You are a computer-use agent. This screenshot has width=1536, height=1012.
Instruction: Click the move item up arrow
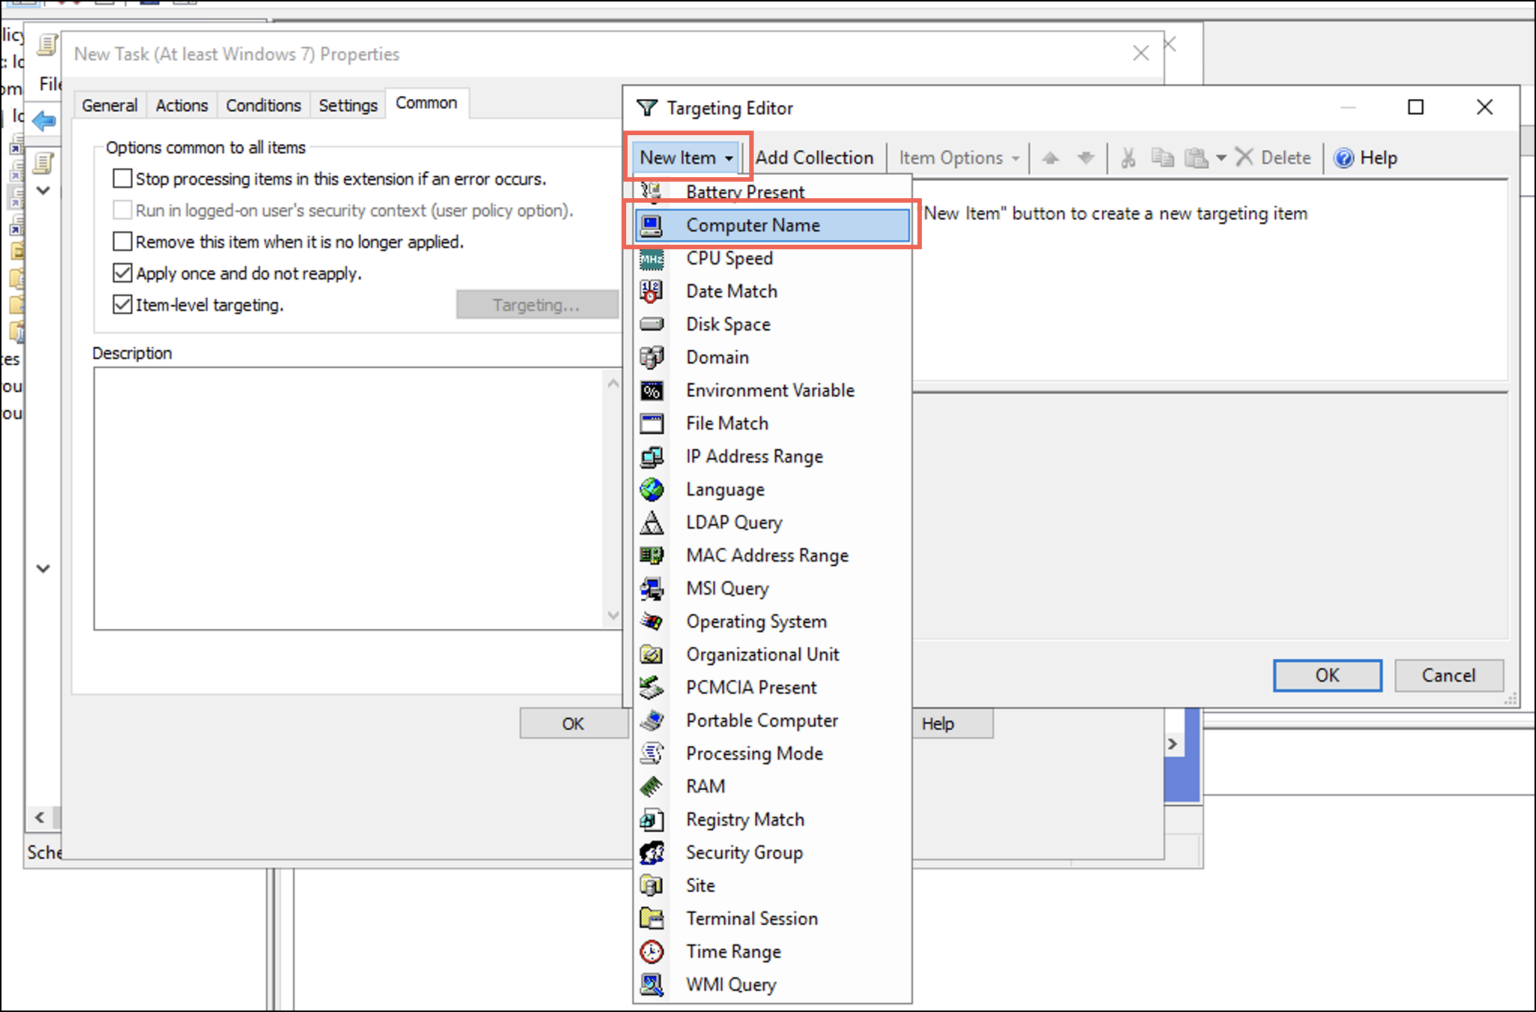point(1050,157)
